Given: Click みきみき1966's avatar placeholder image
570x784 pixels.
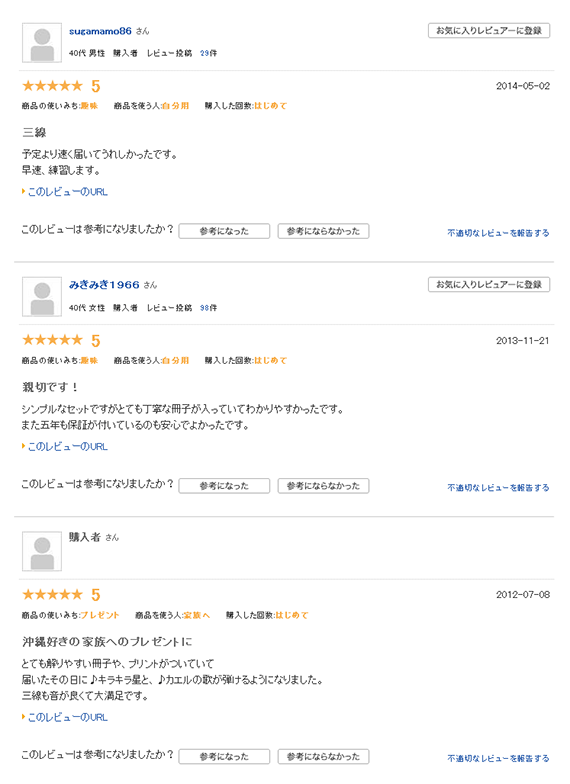Looking at the screenshot, I should (42, 297).
